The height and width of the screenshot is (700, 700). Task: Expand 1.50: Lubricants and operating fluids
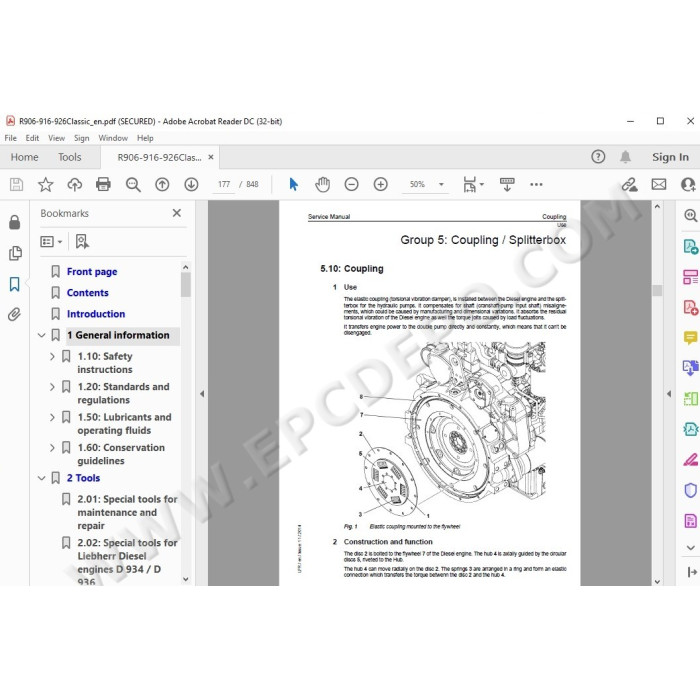point(52,417)
